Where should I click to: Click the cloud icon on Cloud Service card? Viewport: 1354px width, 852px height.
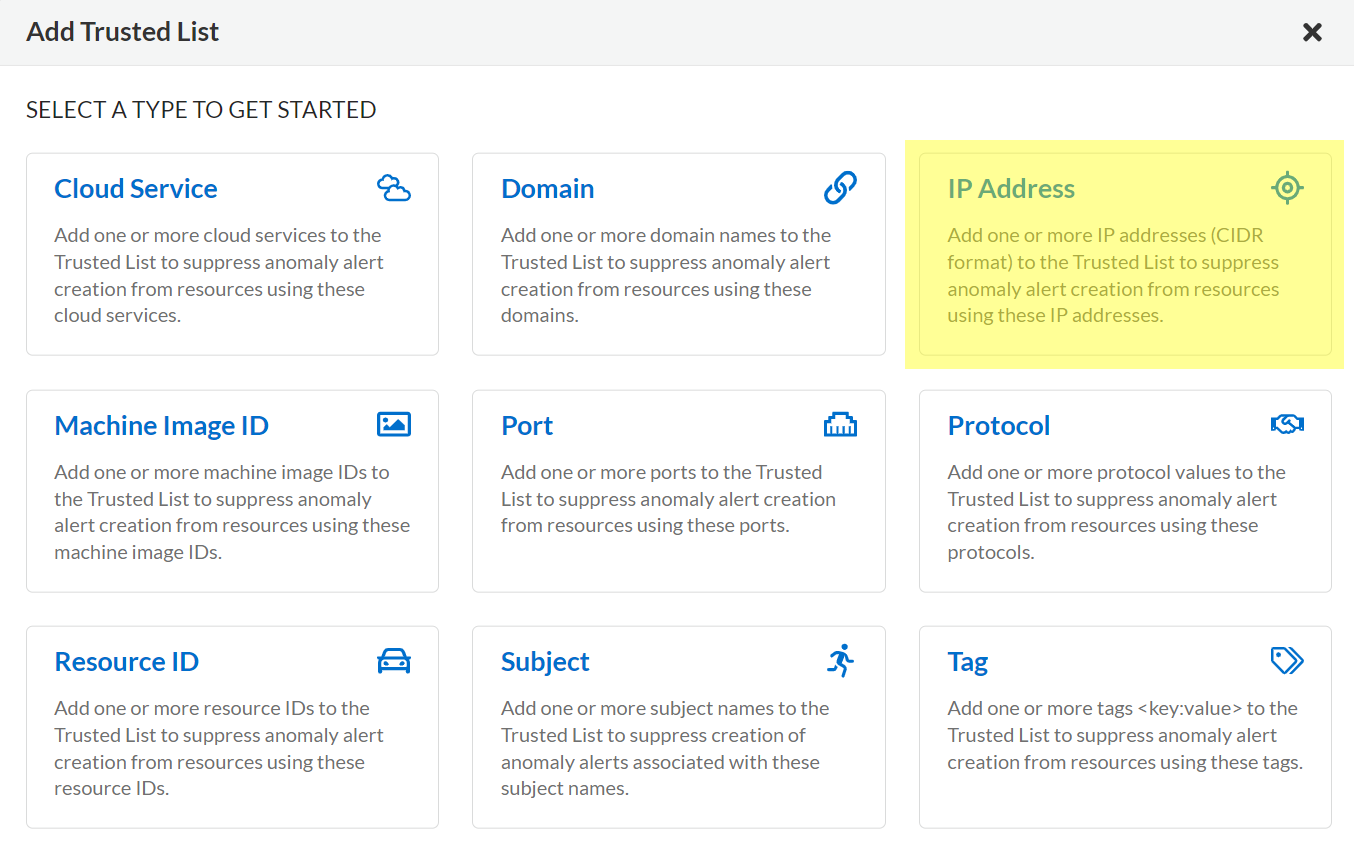pos(394,188)
